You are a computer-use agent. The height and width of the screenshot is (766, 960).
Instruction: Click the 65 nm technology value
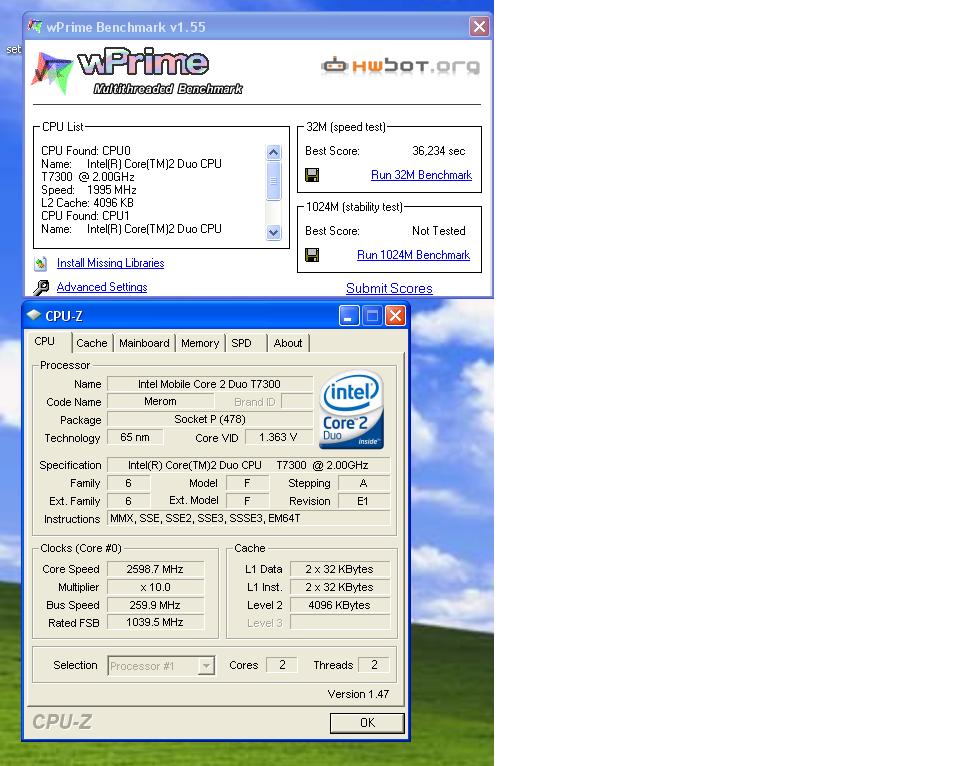[x=135, y=437]
